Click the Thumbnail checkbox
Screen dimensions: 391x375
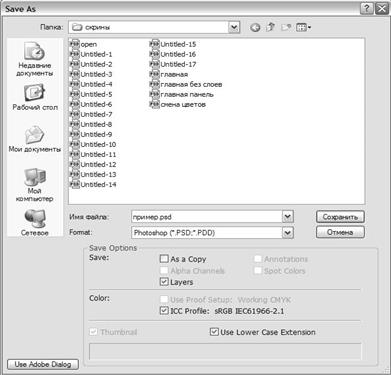click(93, 332)
